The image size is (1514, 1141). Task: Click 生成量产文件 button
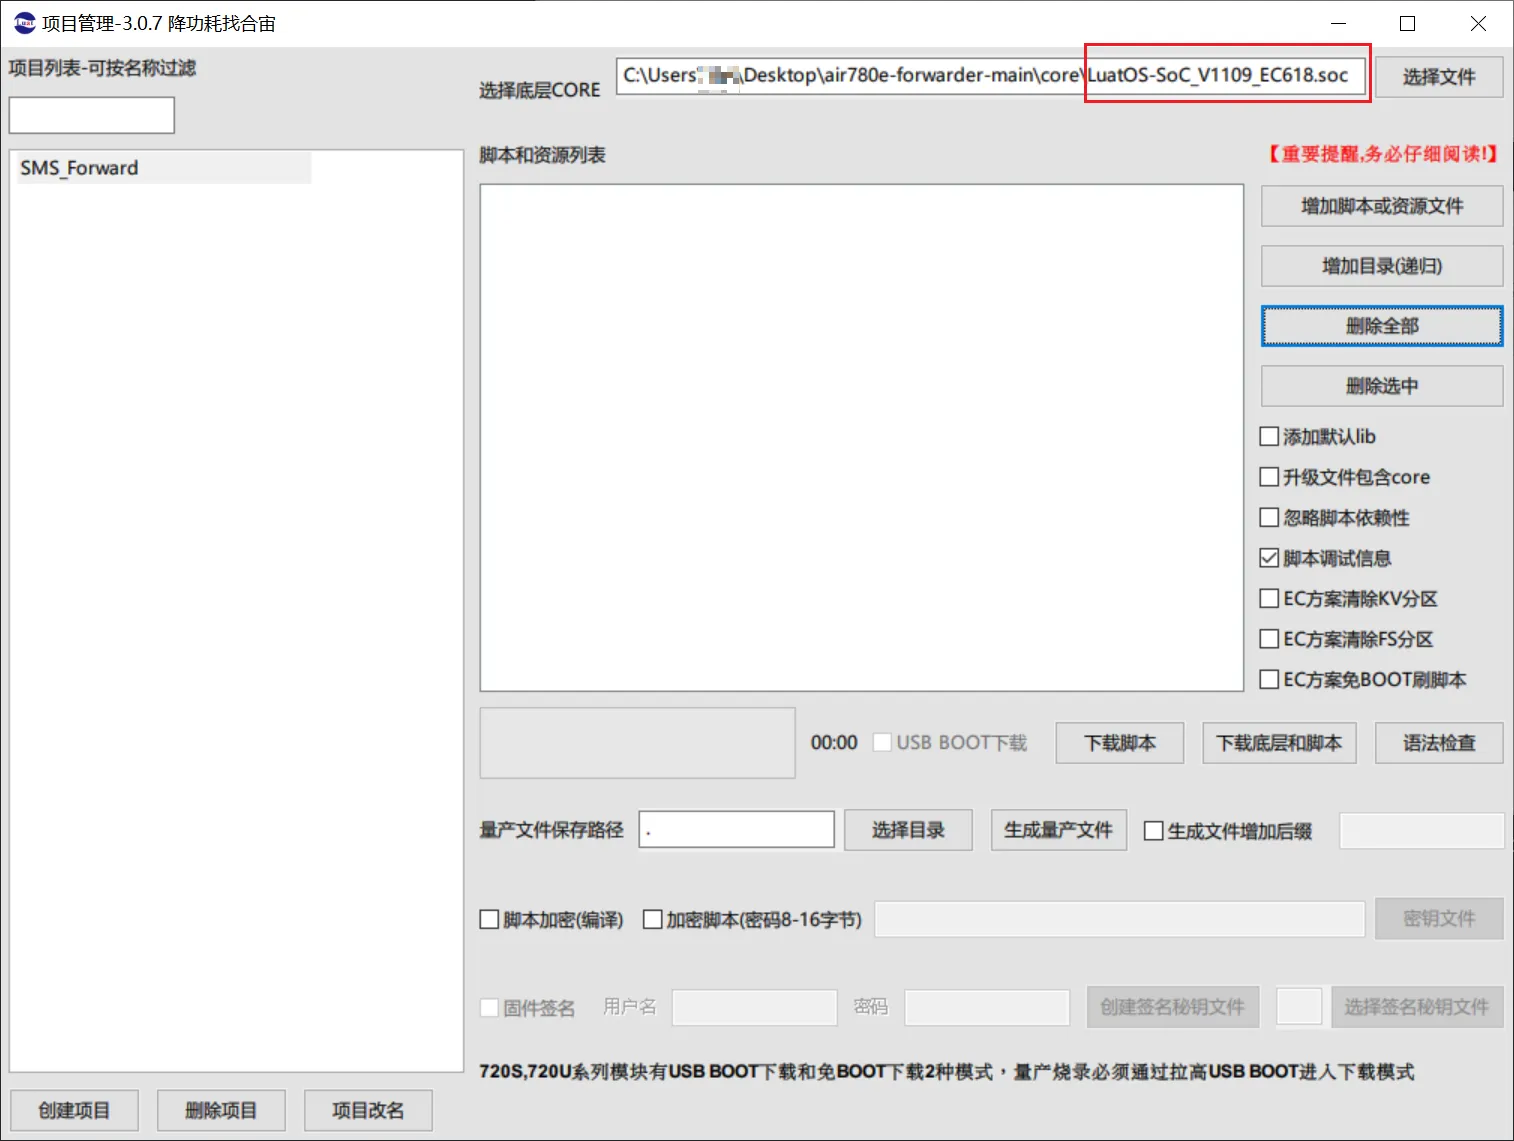(x=1059, y=830)
